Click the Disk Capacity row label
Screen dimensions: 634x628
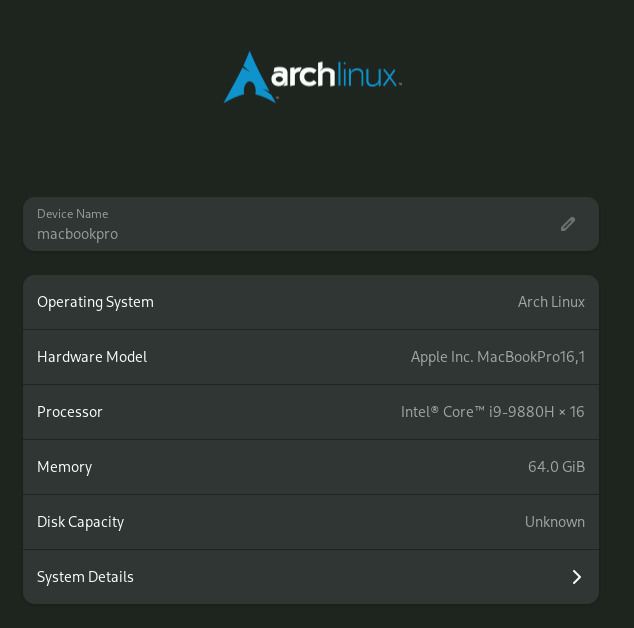[80, 522]
